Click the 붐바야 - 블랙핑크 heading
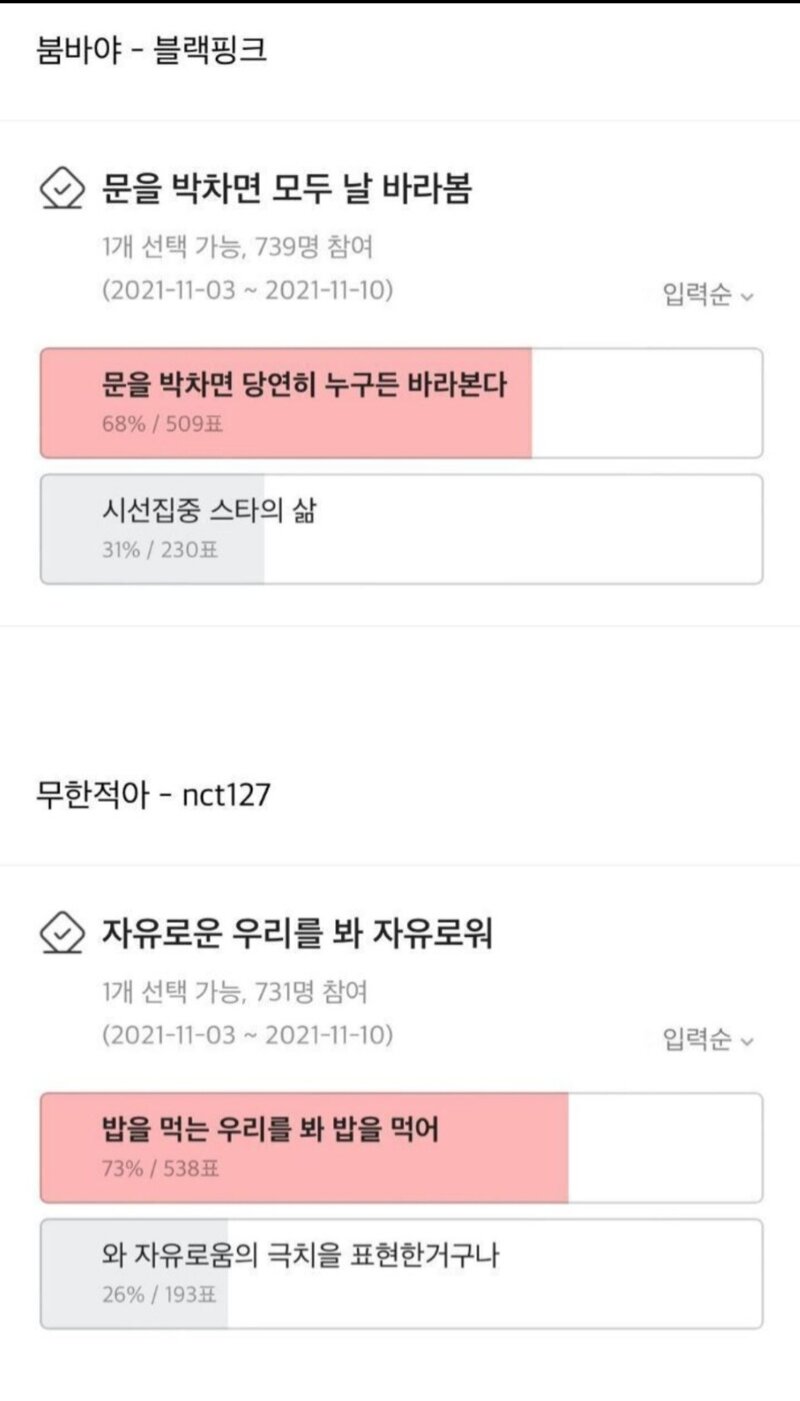Screen dimensions: 800x1401 [151, 50]
